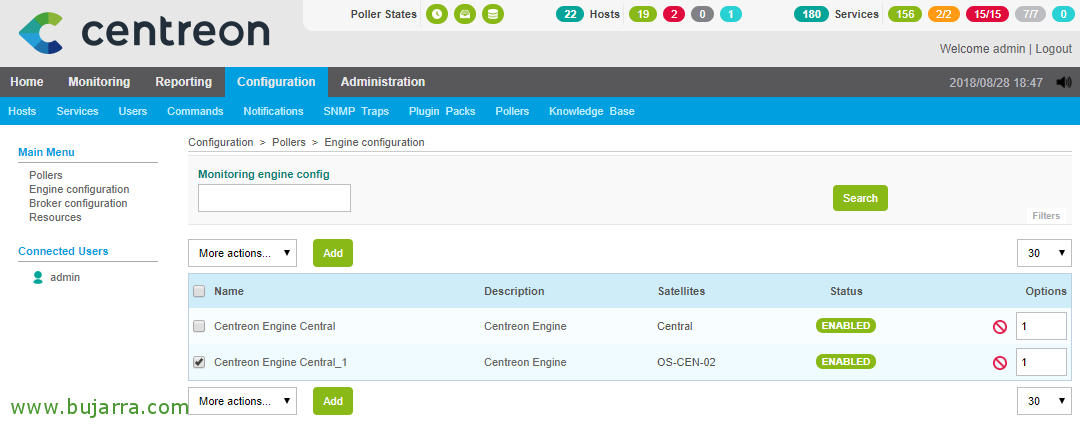Open the Configuration menu
1080x429 pixels.
tap(276, 82)
